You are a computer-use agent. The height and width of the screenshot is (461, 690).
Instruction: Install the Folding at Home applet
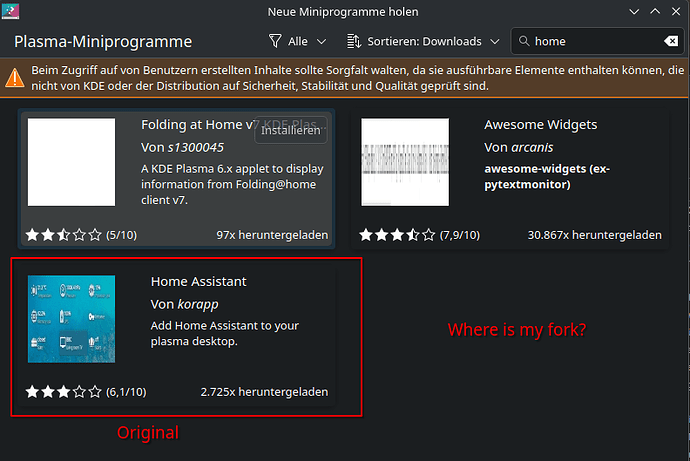[291, 130]
